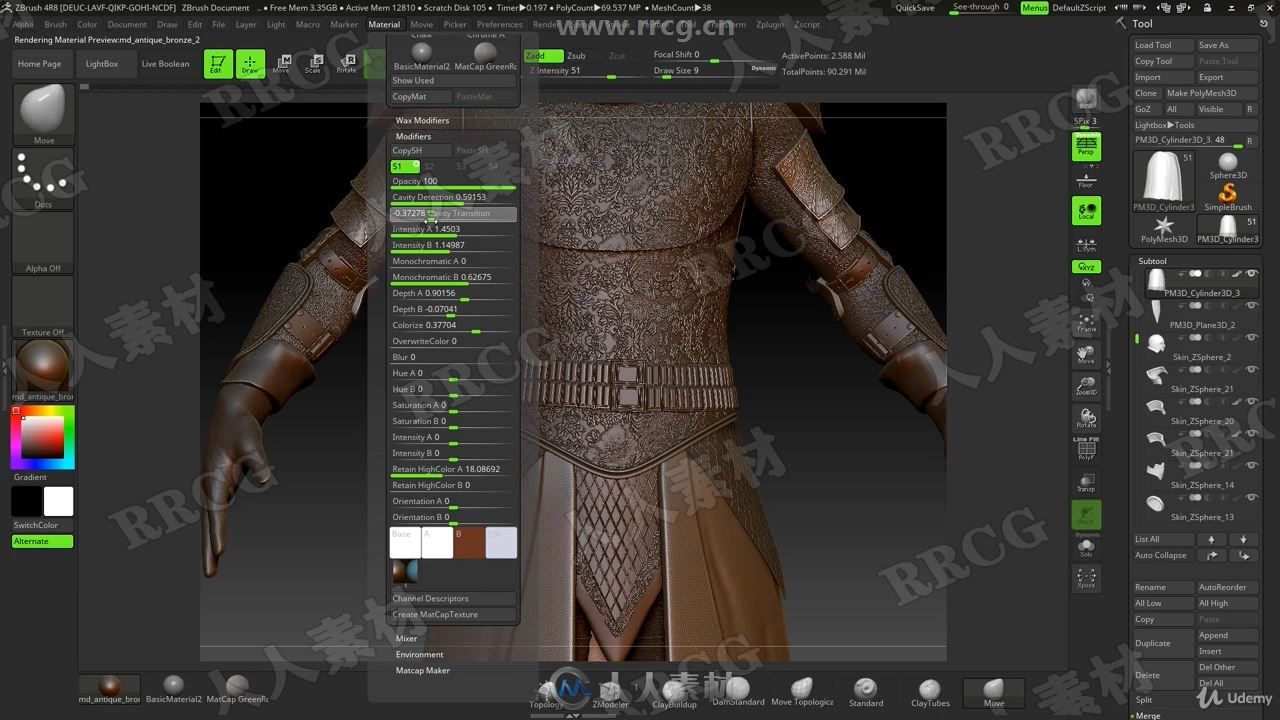Image resolution: width=1280 pixels, height=720 pixels.
Task: Click the QuickSave button
Action: (915, 8)
